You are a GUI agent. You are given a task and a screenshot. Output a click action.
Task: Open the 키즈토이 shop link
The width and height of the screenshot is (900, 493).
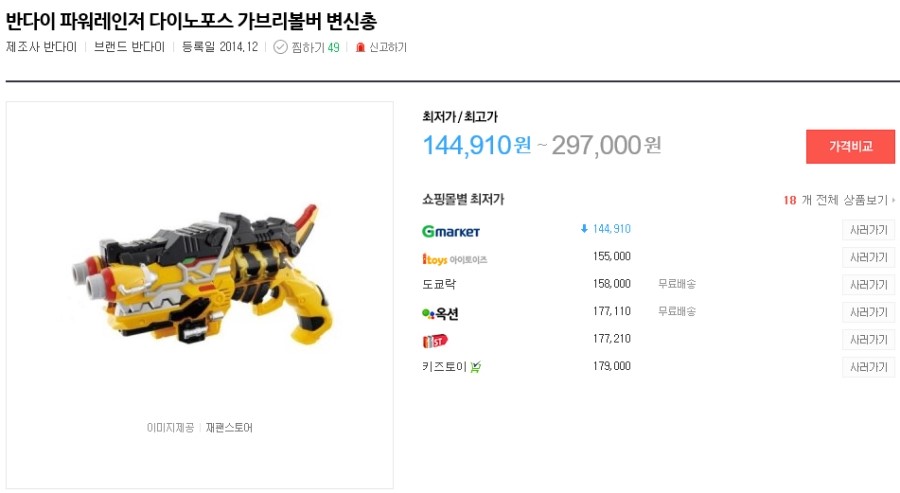[x=444, y=367]
